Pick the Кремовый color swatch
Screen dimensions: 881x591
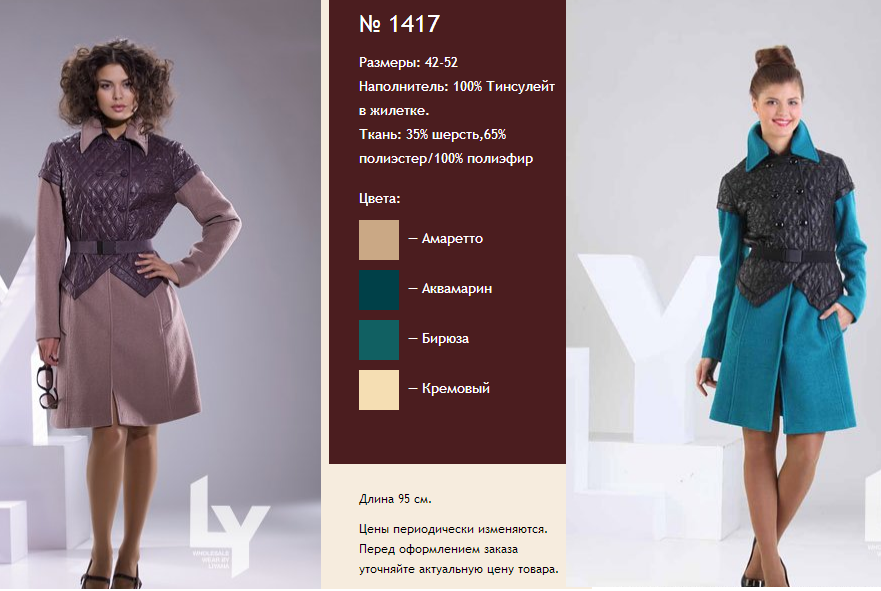click(379, 390)
